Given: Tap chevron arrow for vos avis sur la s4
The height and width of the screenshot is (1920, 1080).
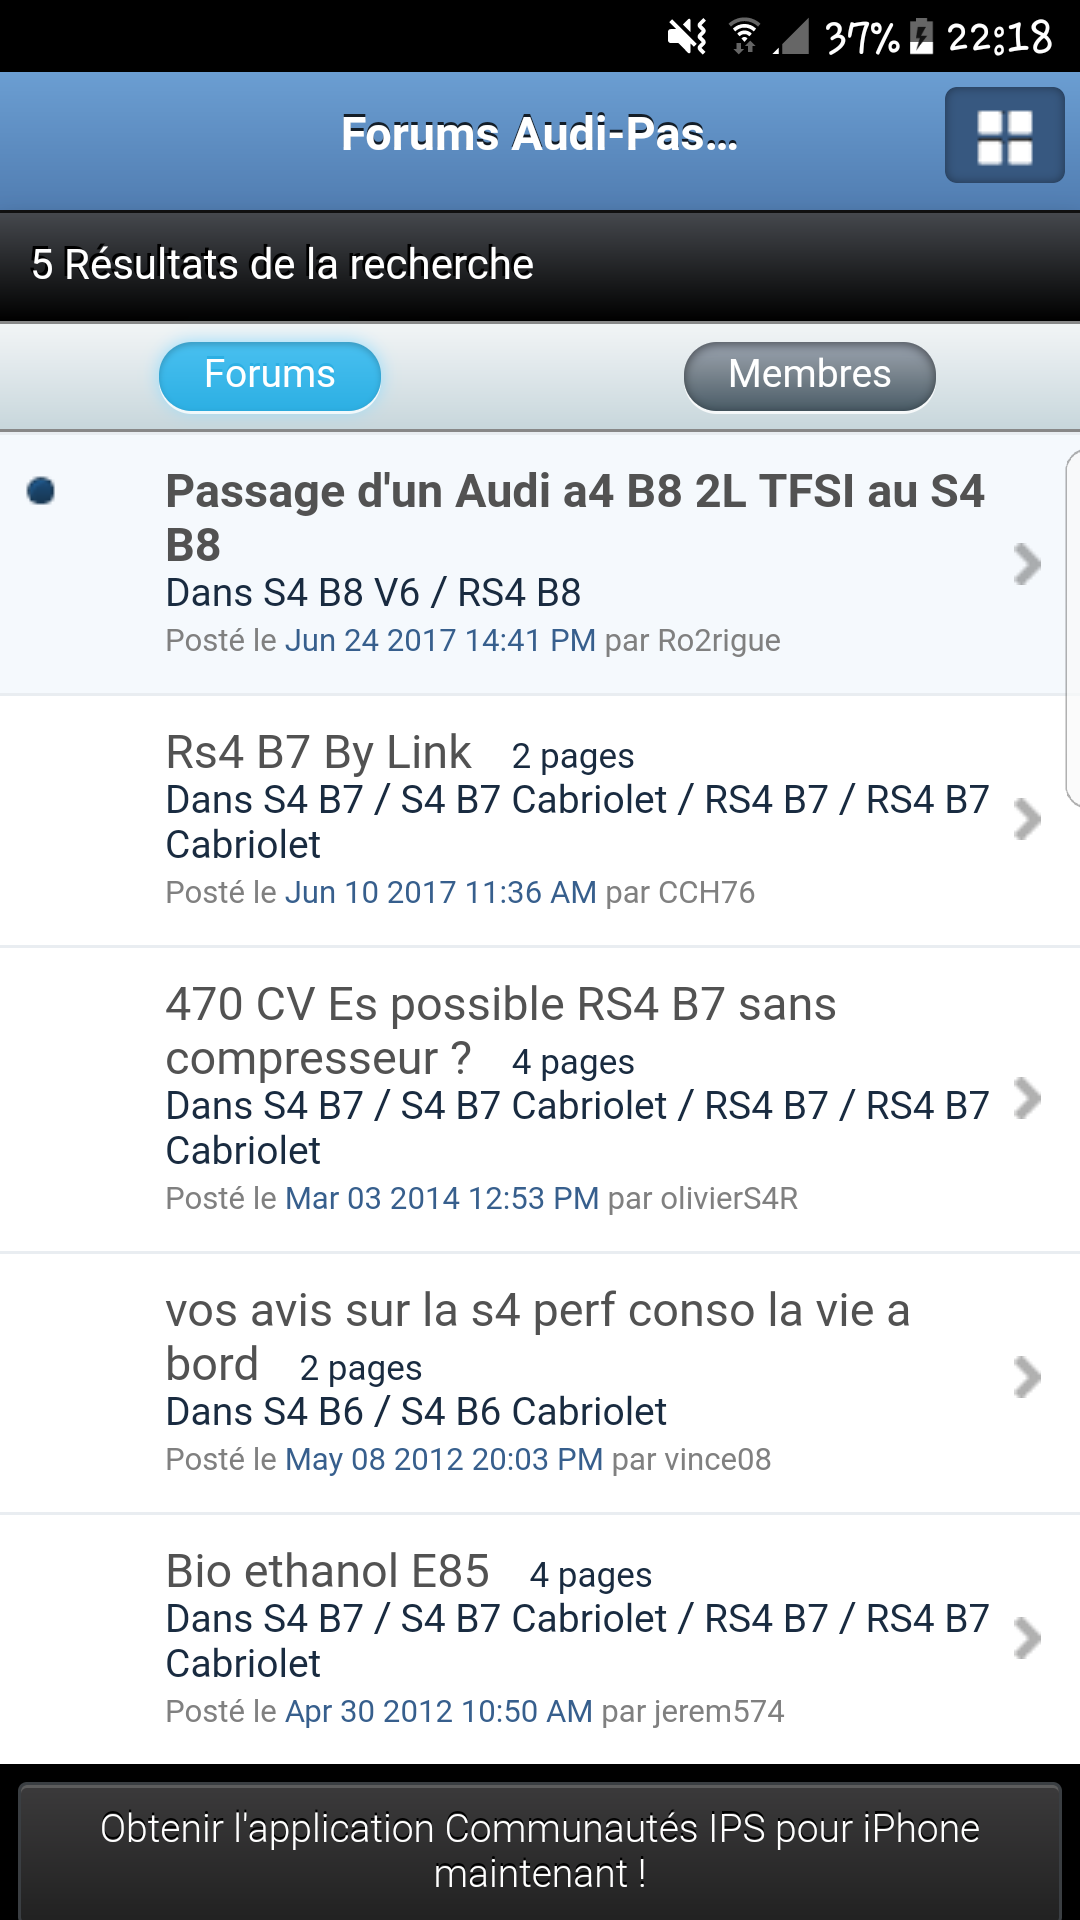Looking at the screenshot, I should click(1027, 1377).
